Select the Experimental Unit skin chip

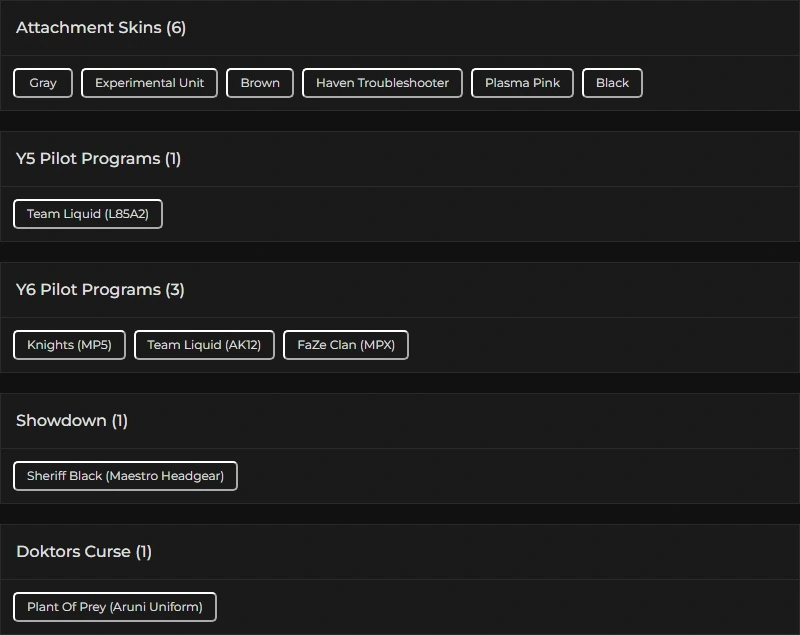pyautogui.click(x=149, y=83)
